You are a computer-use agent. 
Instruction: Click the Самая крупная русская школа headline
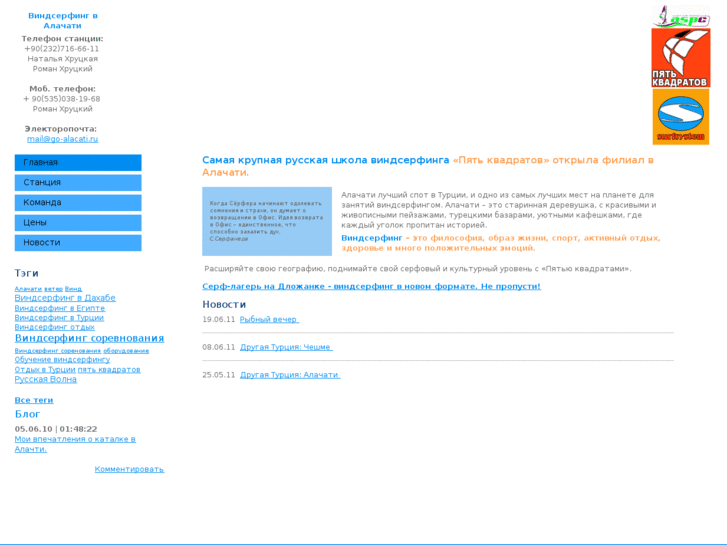coord(428,166)
